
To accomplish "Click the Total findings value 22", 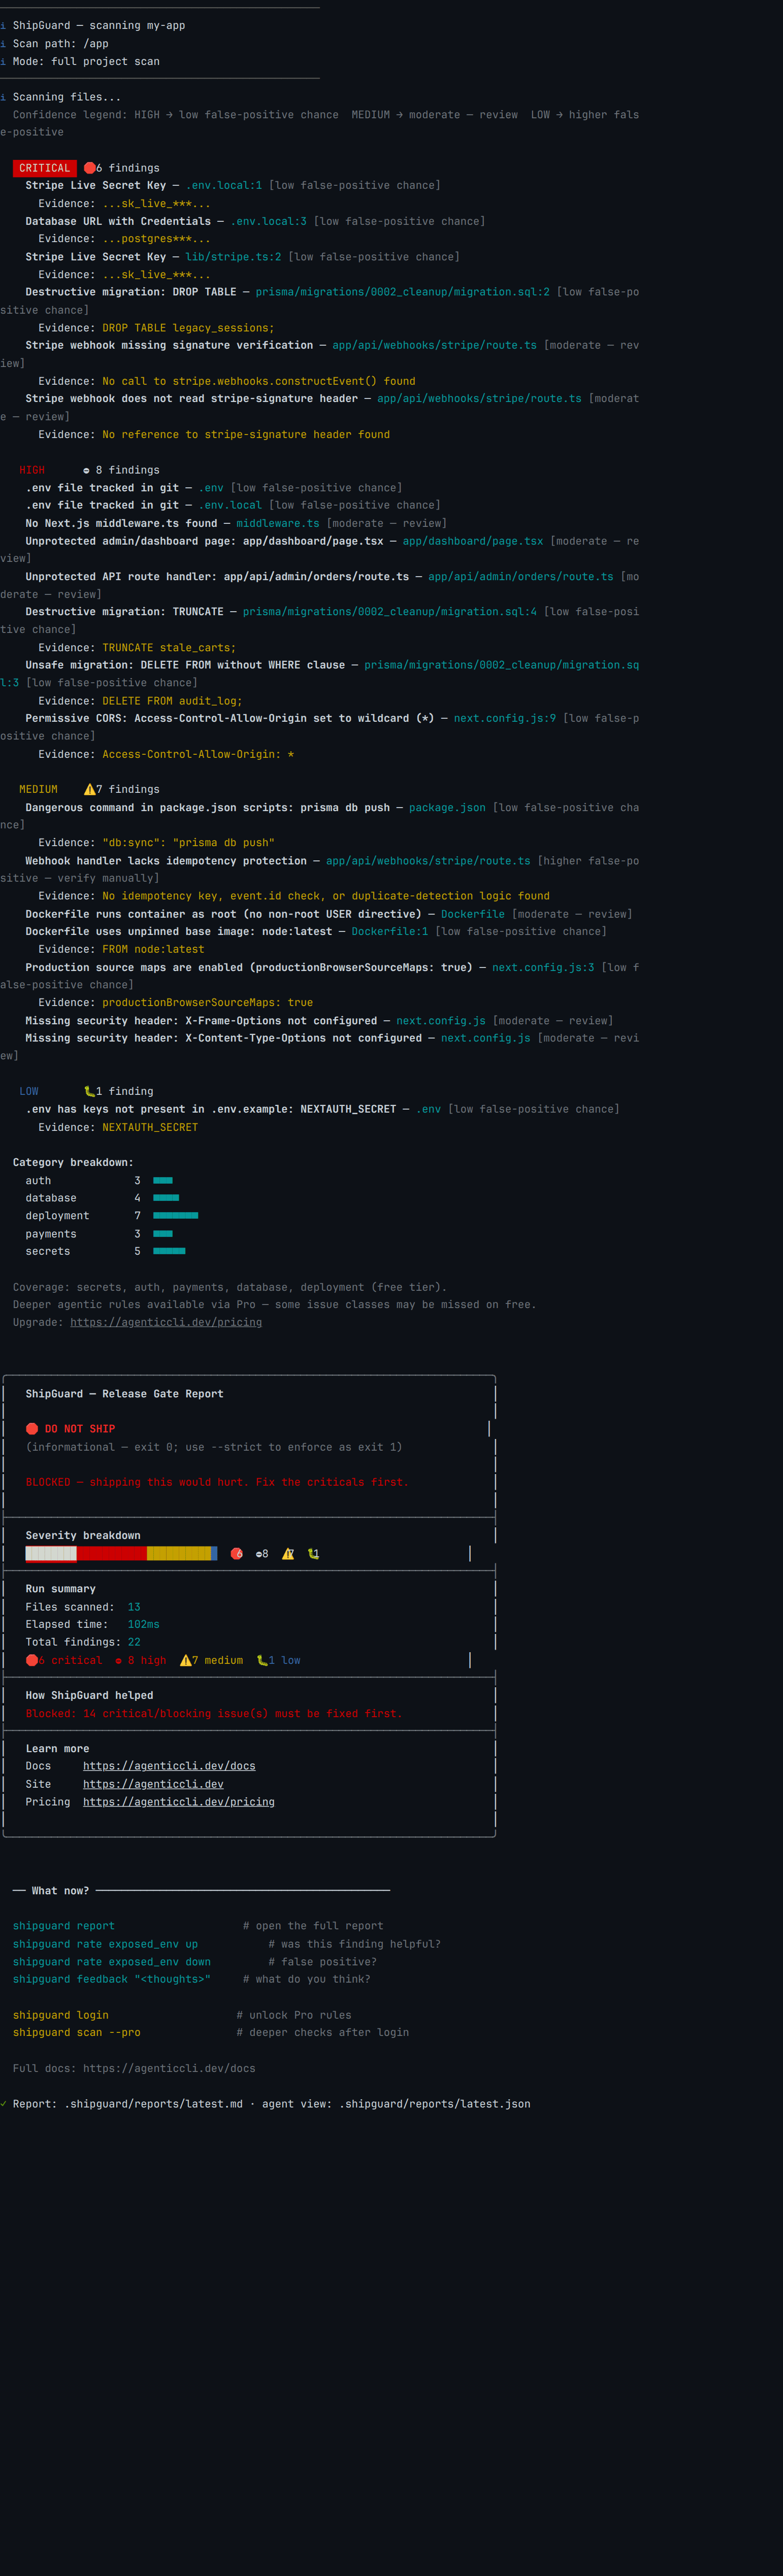I will point(134,1642).
